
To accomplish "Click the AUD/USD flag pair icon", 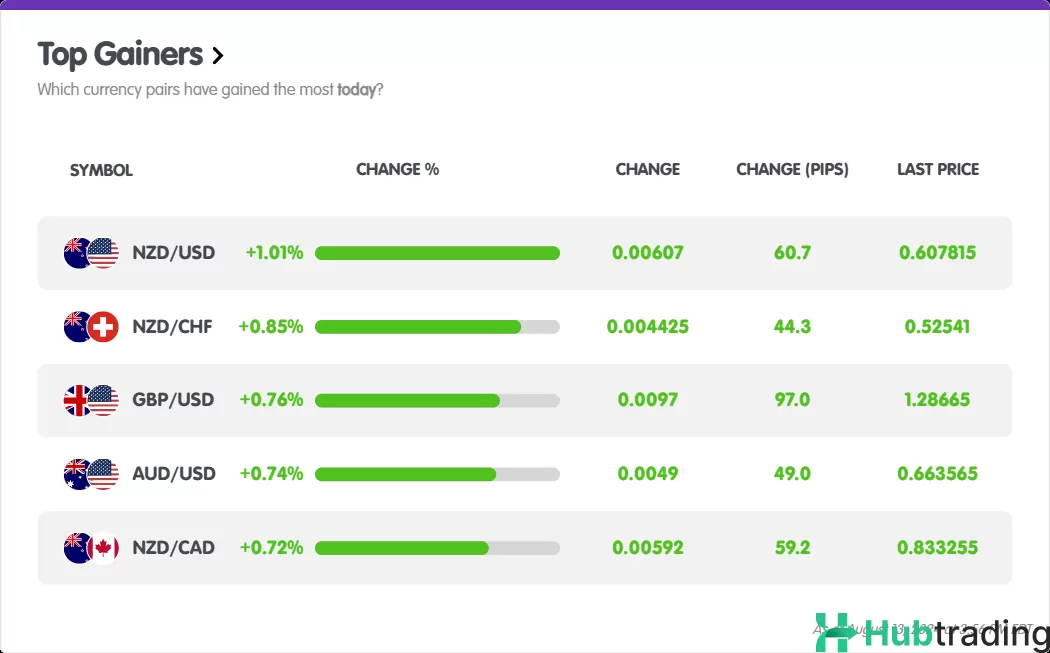I will point(91,474).
